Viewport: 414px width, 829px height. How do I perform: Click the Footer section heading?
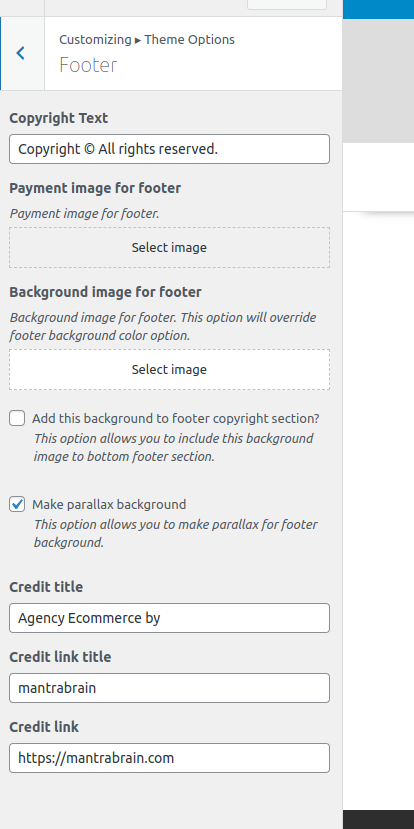pyautogui.click(x=88, y=65)
